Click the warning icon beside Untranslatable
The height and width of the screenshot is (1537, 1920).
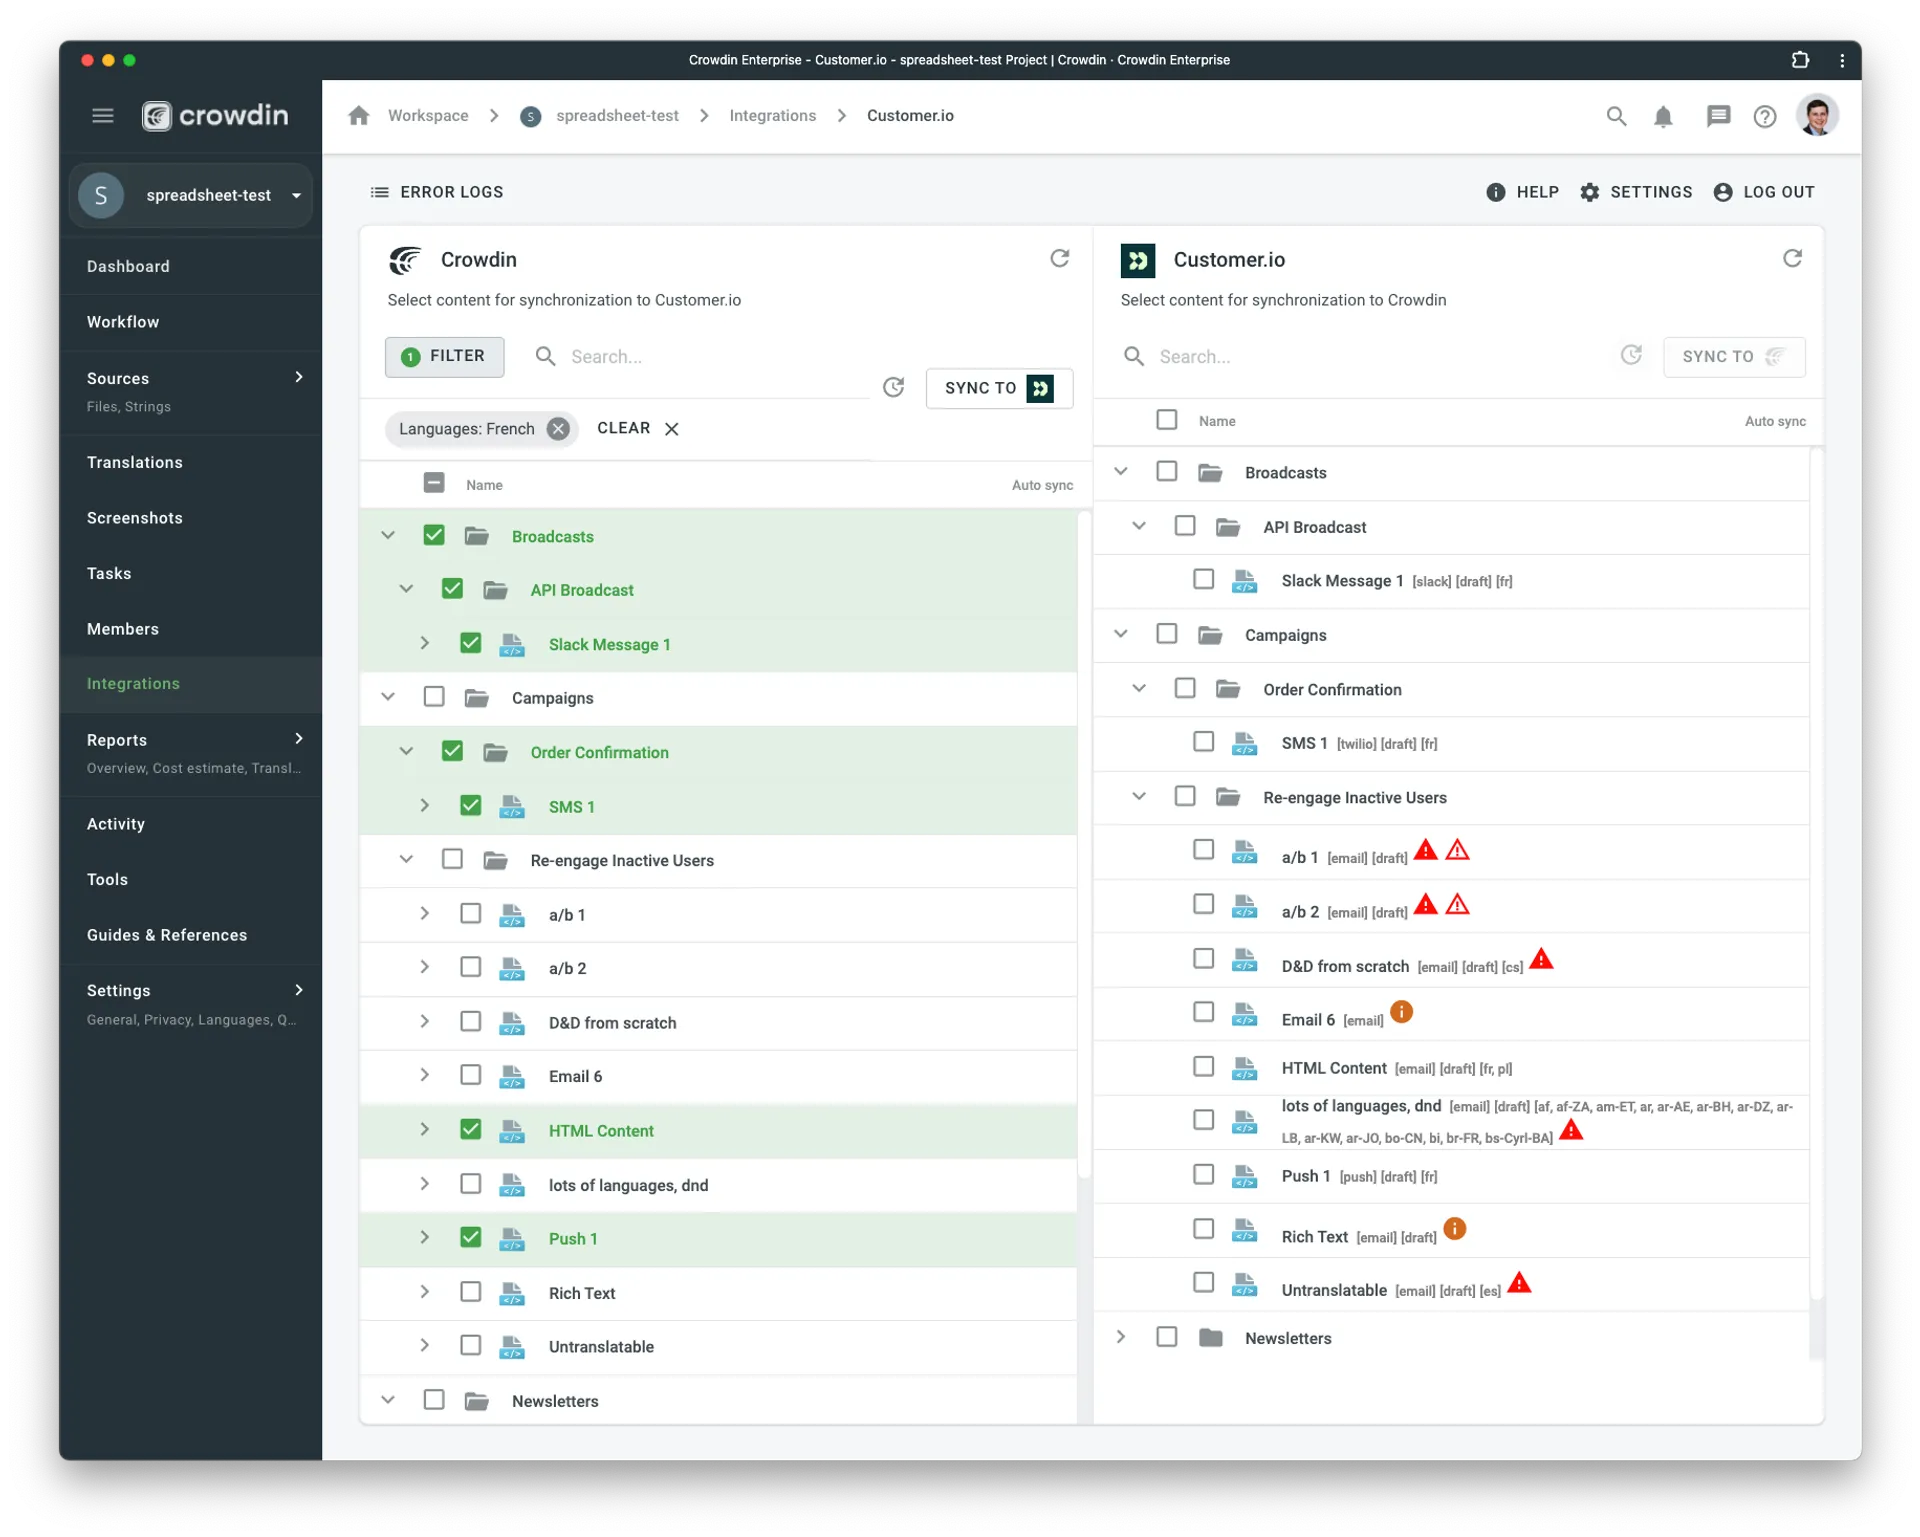point(1519,1283)
